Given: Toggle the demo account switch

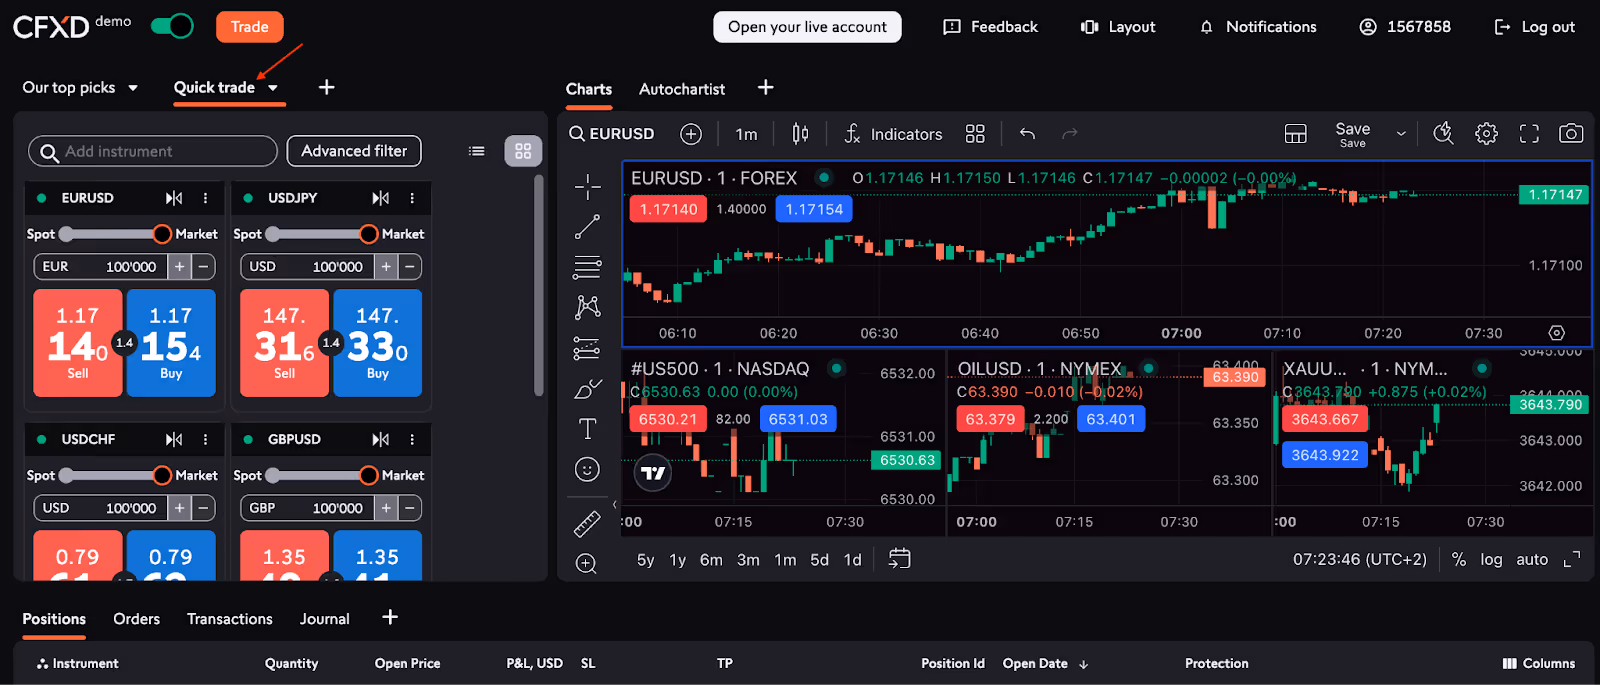Looking at the screenshot, I should 172,26.
